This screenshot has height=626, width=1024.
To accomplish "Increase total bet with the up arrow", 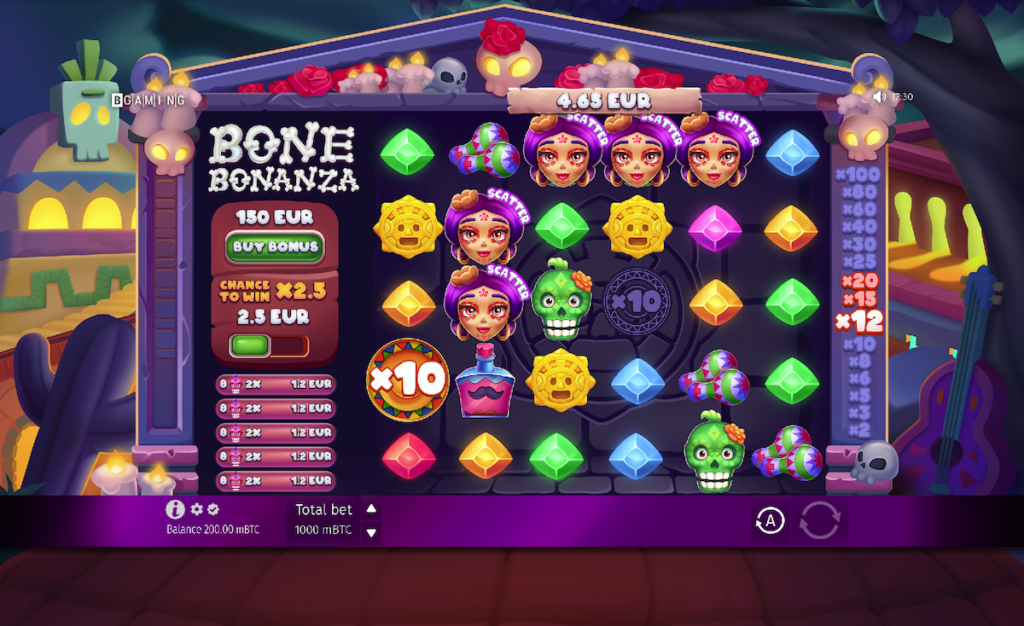I will [x=372, y=509].
